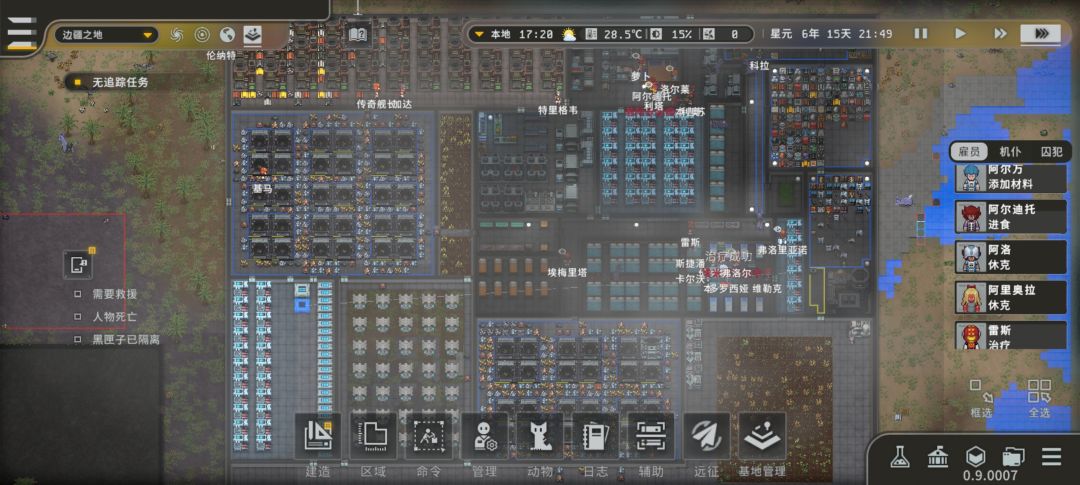Open the stacked-bars main menu at top-left

(21, 32)
